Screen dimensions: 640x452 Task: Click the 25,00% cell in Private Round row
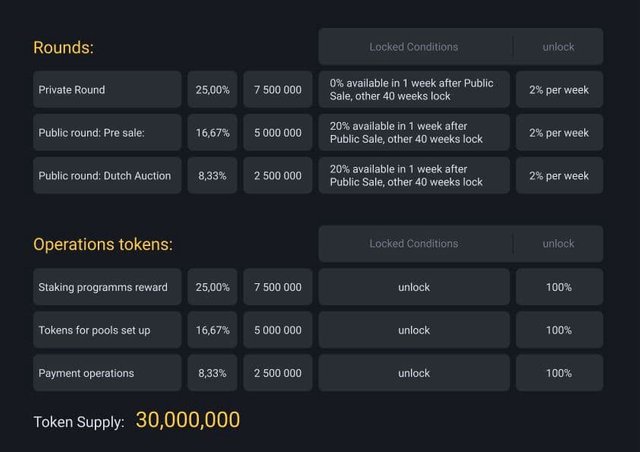212,90
